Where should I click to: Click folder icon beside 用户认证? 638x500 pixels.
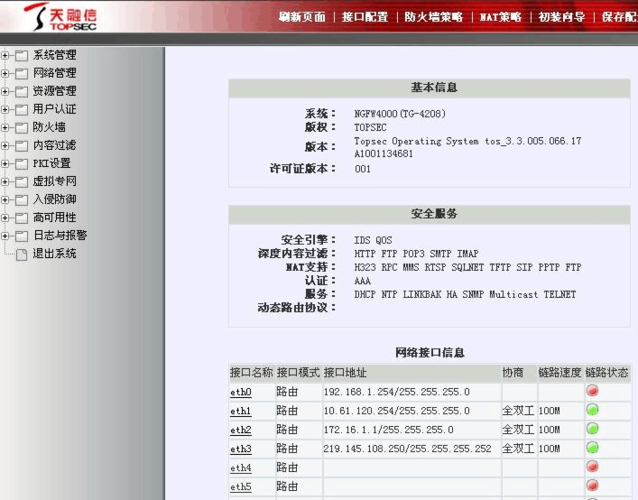click(x=22, y=109)
